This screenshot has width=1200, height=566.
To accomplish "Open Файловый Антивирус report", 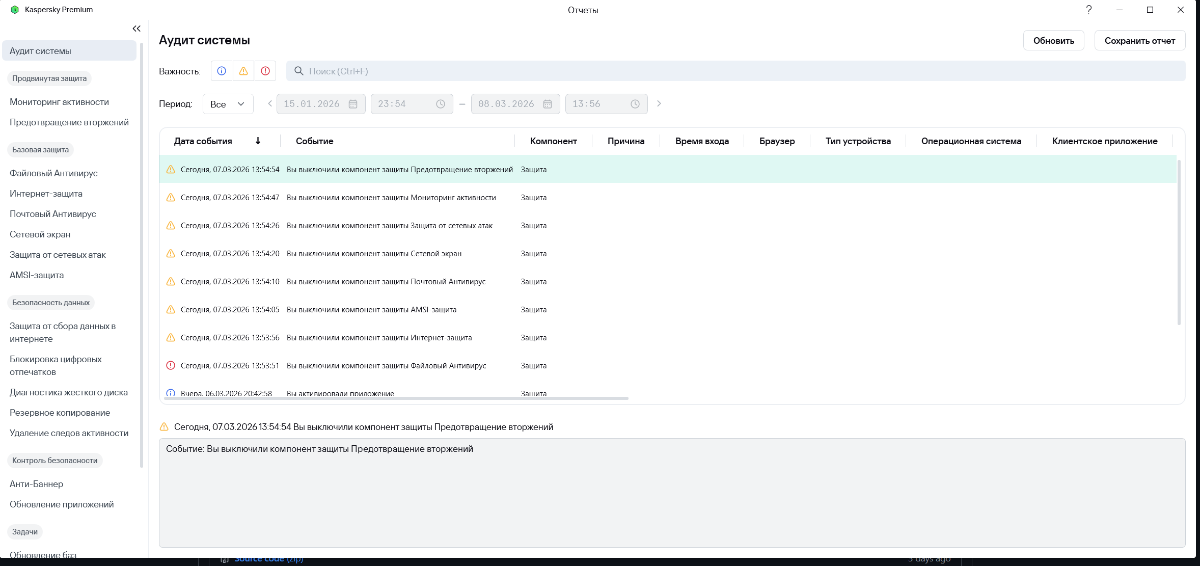I will tap(53, 173).
